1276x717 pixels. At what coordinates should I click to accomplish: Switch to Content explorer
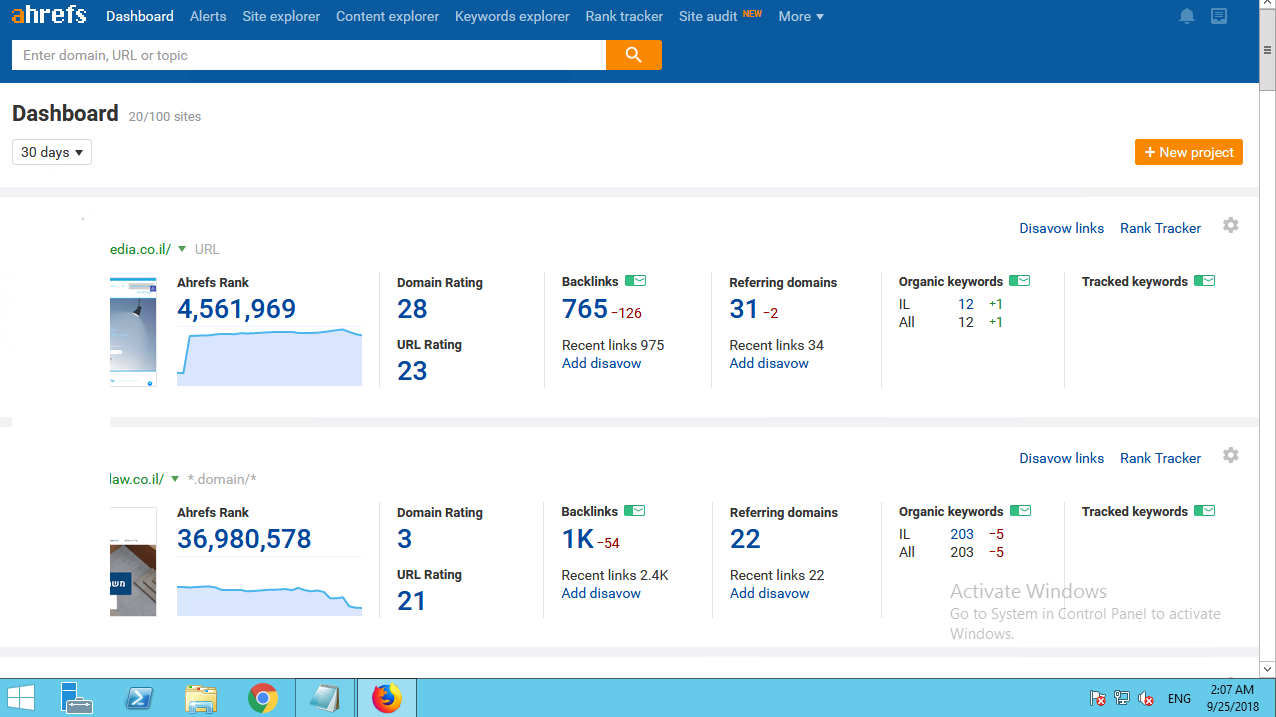pyautogui.click(x=387, y=16)
